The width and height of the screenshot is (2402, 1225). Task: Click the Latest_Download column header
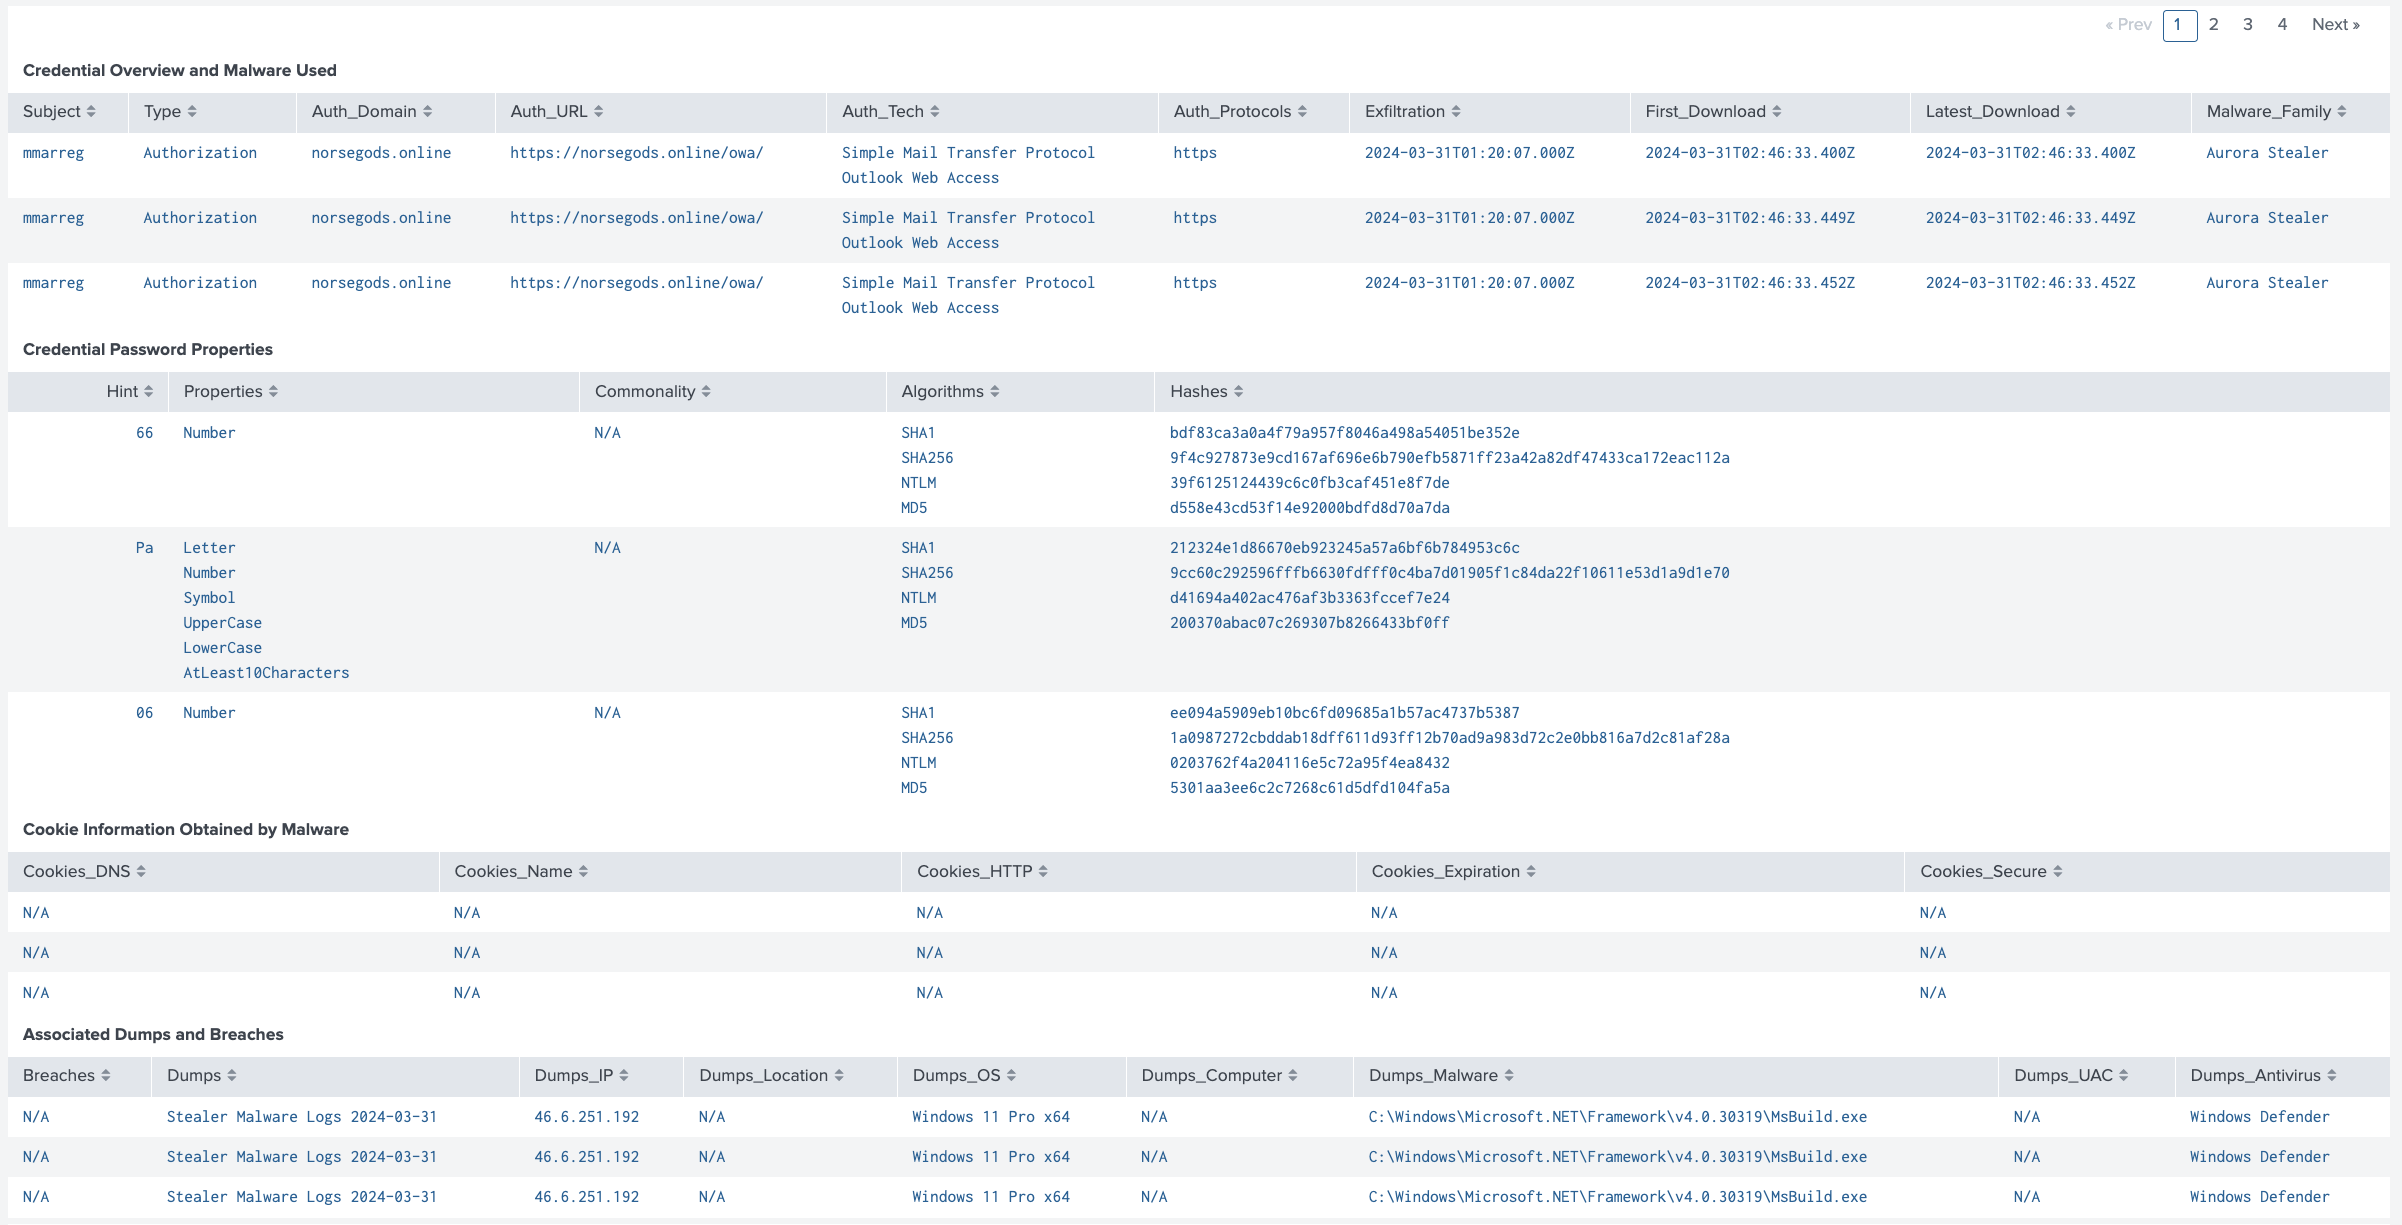(x=1992, y=112)
